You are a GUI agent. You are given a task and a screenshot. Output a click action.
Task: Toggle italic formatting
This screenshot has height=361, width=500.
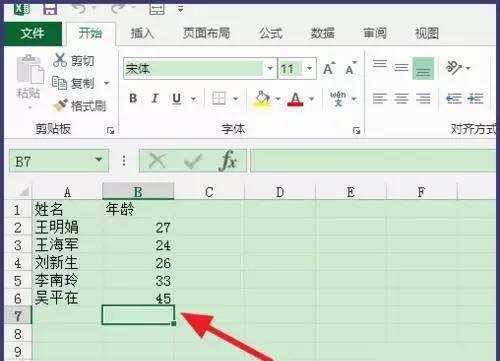155,99
